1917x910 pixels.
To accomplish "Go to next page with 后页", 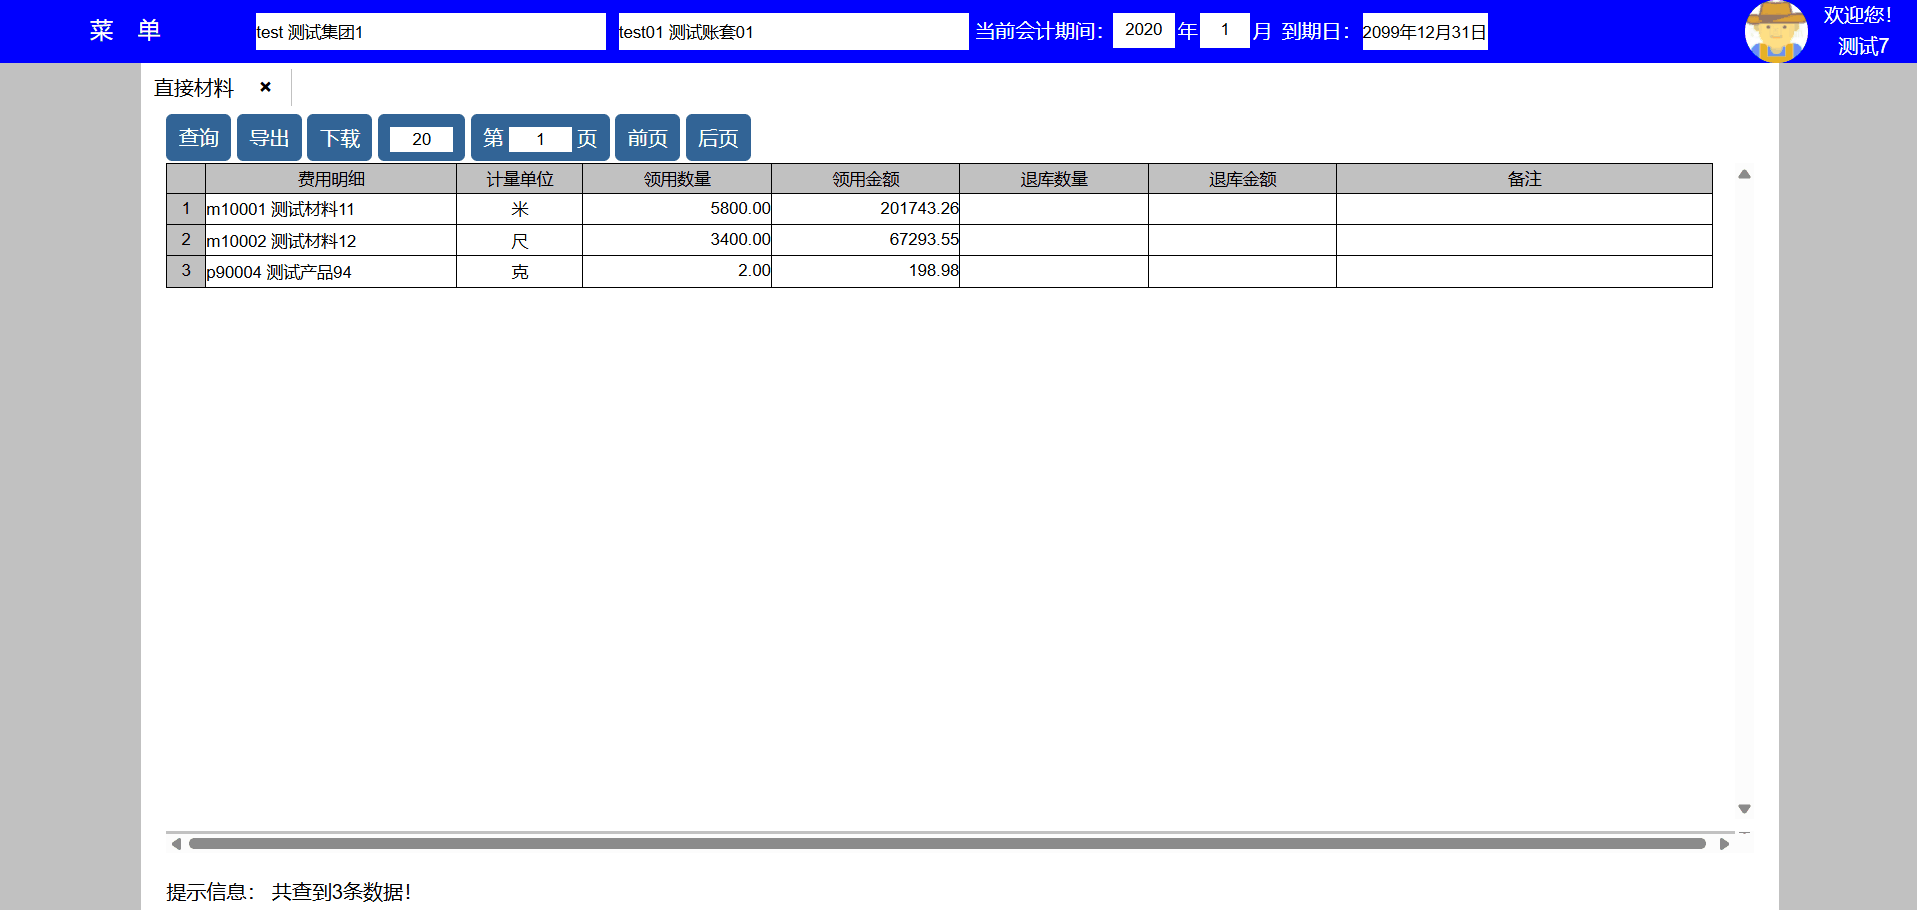I will (718, 138).
